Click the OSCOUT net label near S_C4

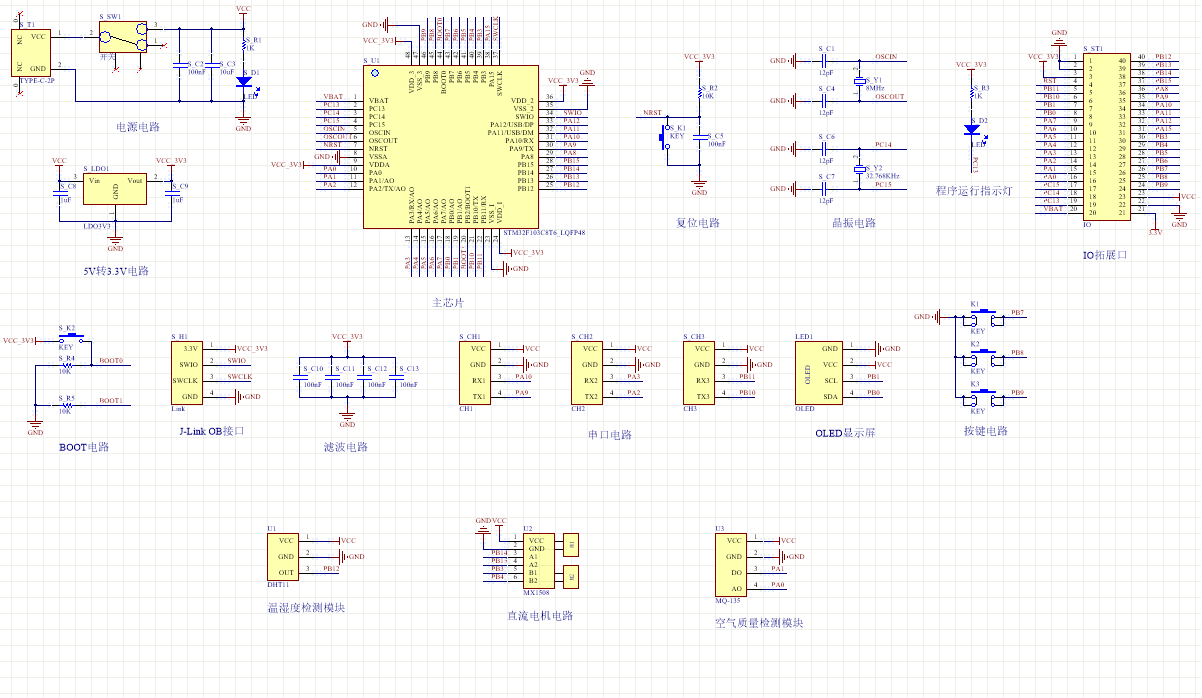click(x=889, y=97)
